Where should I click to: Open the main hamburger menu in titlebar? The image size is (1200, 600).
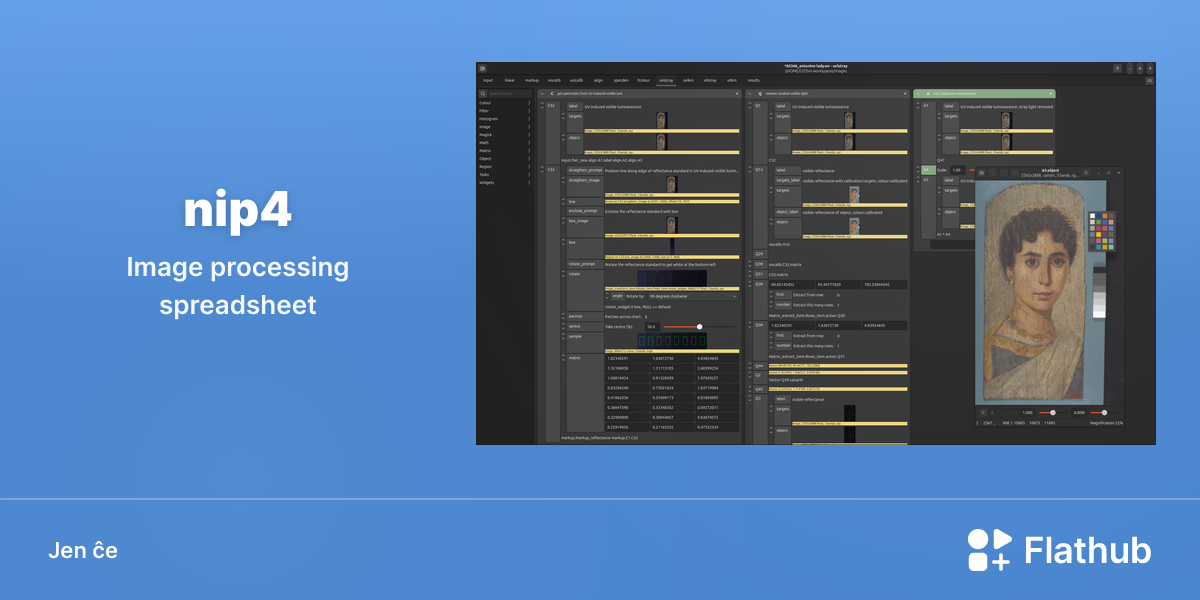[x=1117, y=68]
